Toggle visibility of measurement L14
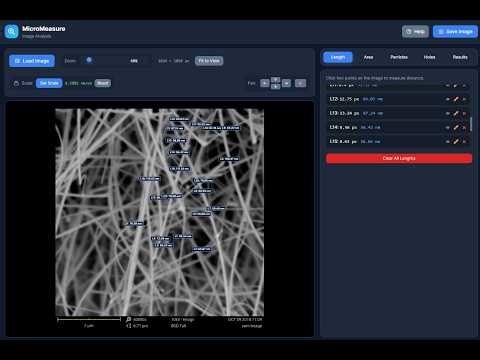The width and height of the screenshot is (480, 360). click(448, 127)
